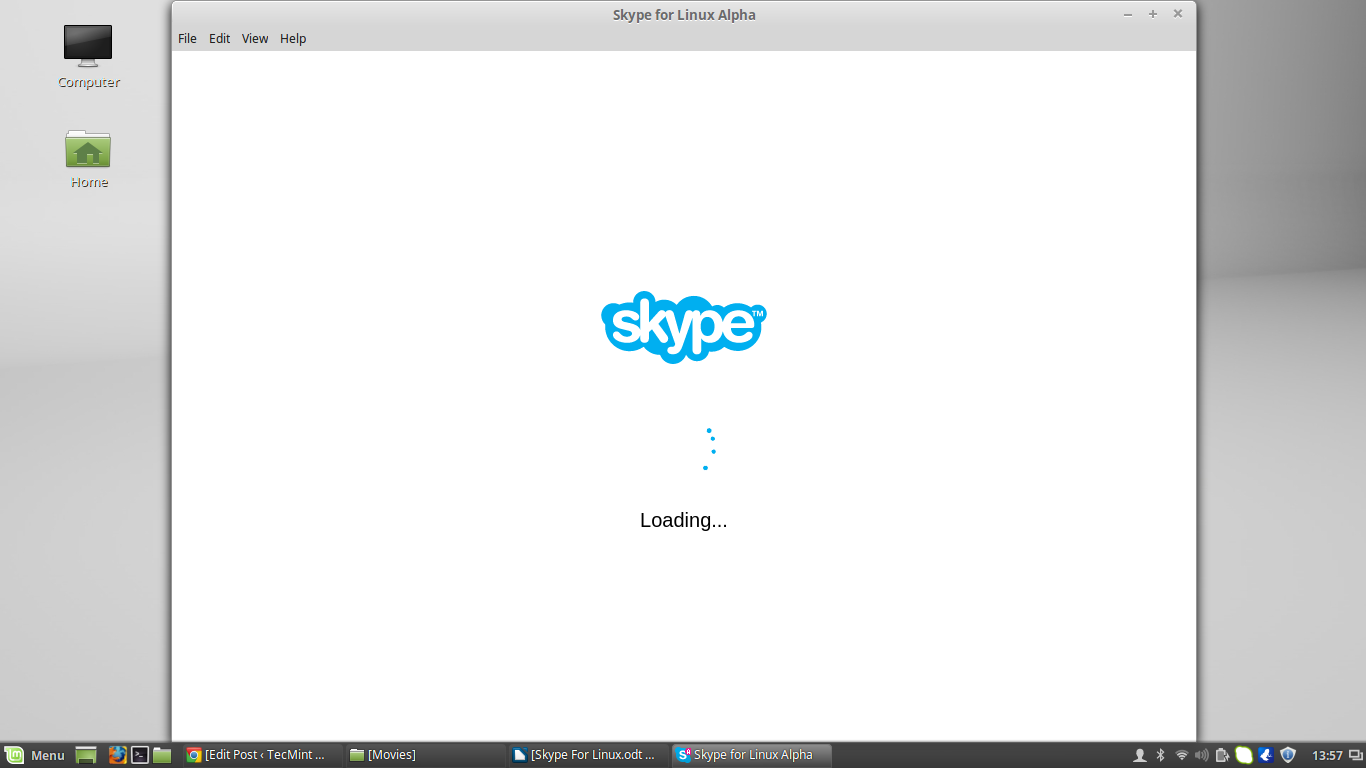The width and height of the screenshot is (1366, 768).
Task: Open the update manager shield icon
Action: click(1288, 755)
